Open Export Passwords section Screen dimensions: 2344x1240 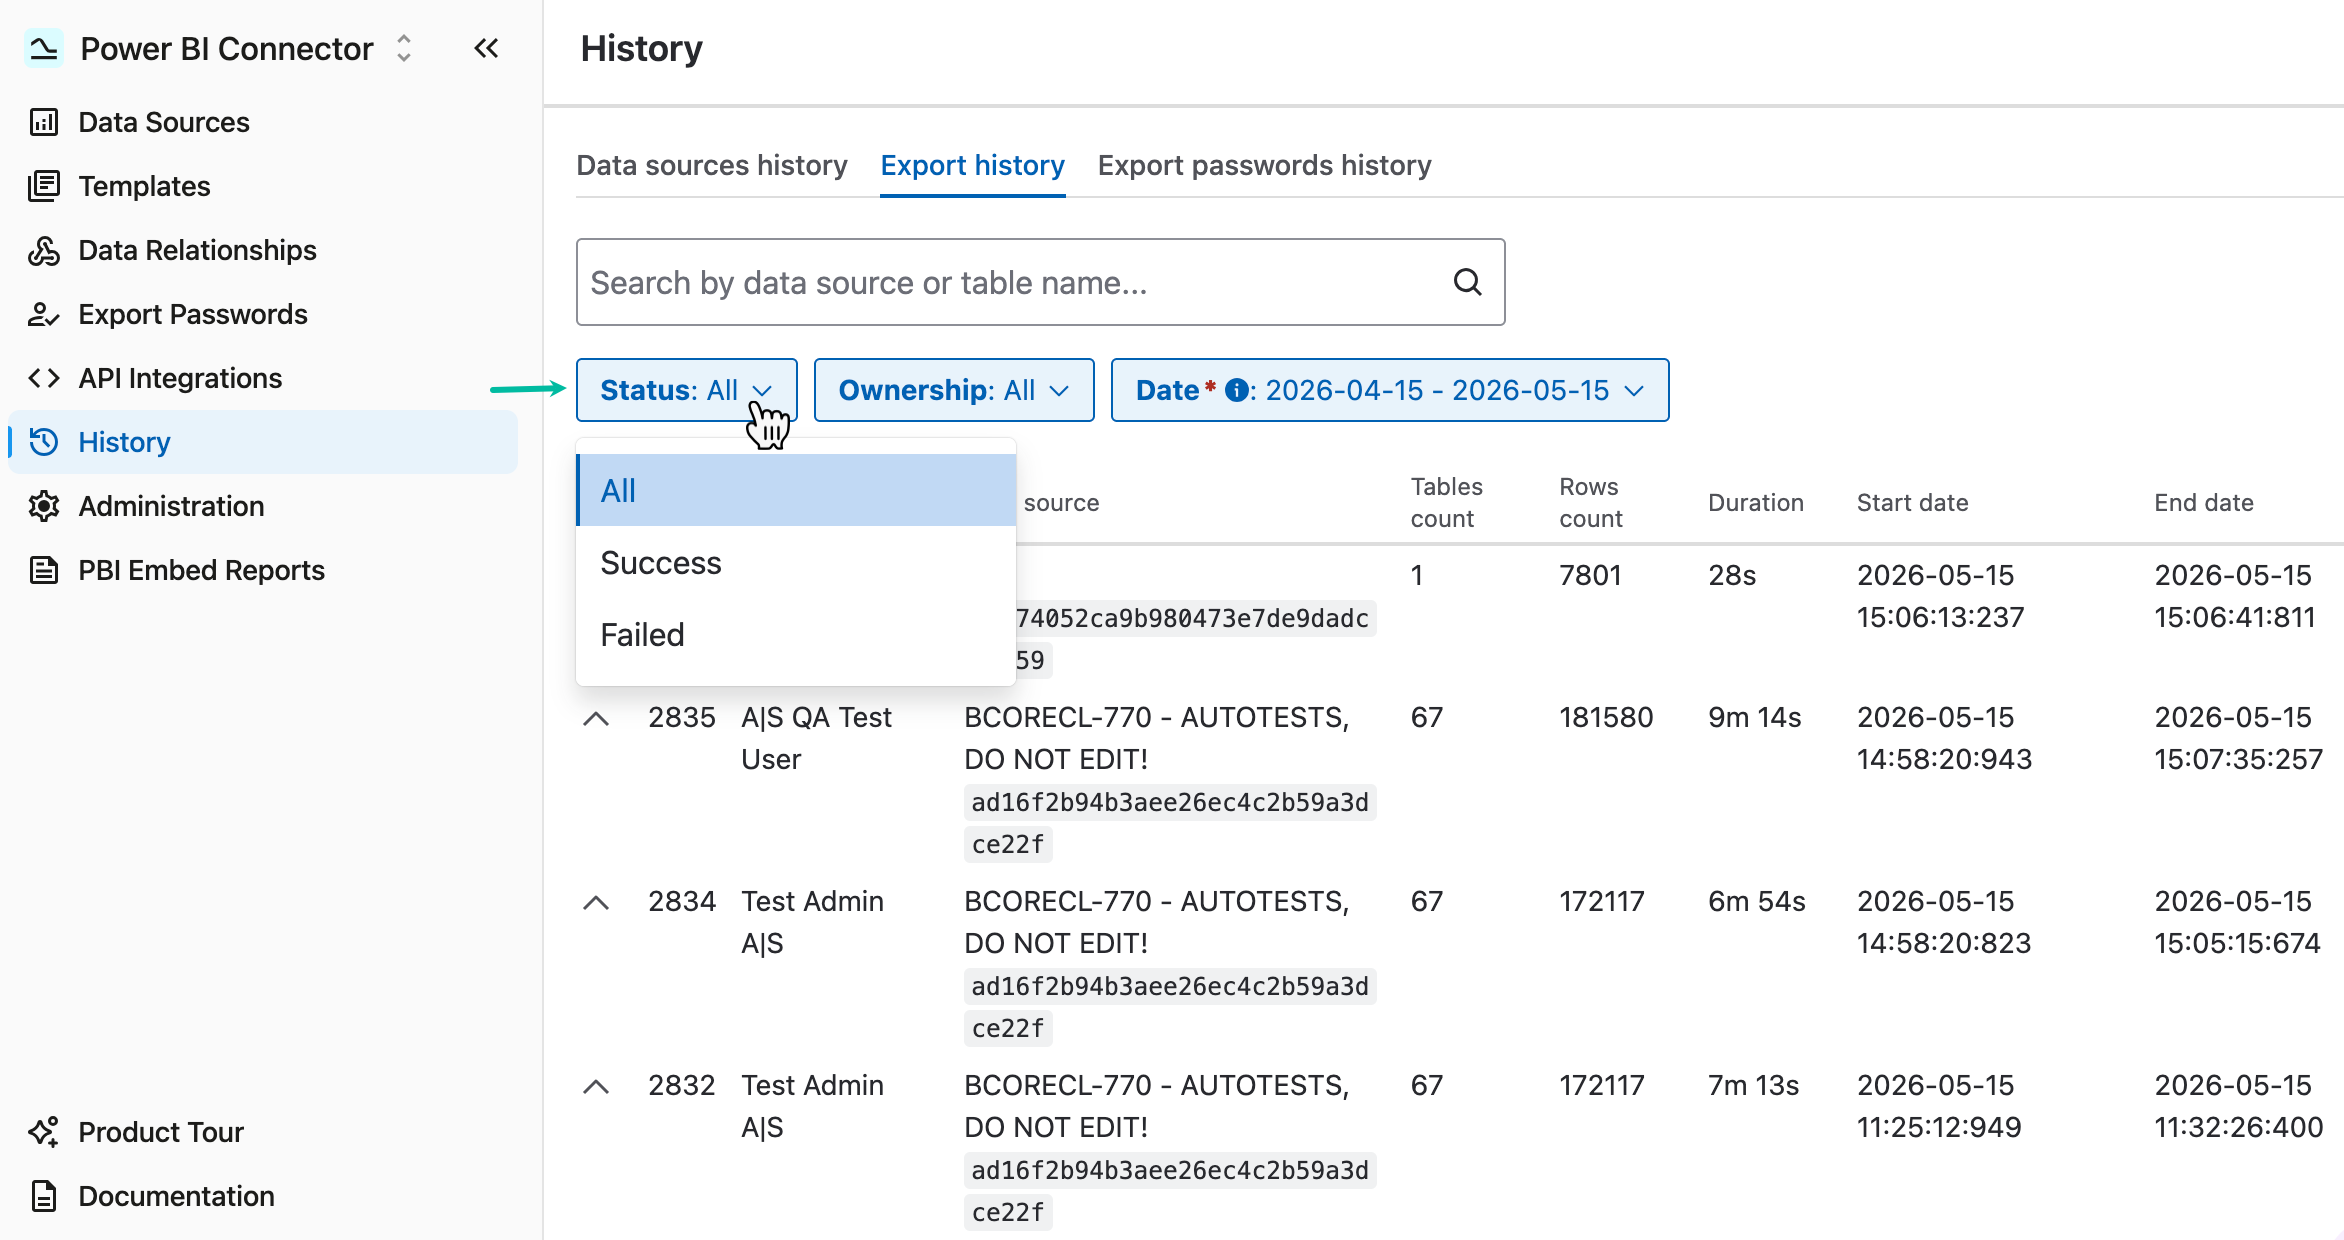263,314
